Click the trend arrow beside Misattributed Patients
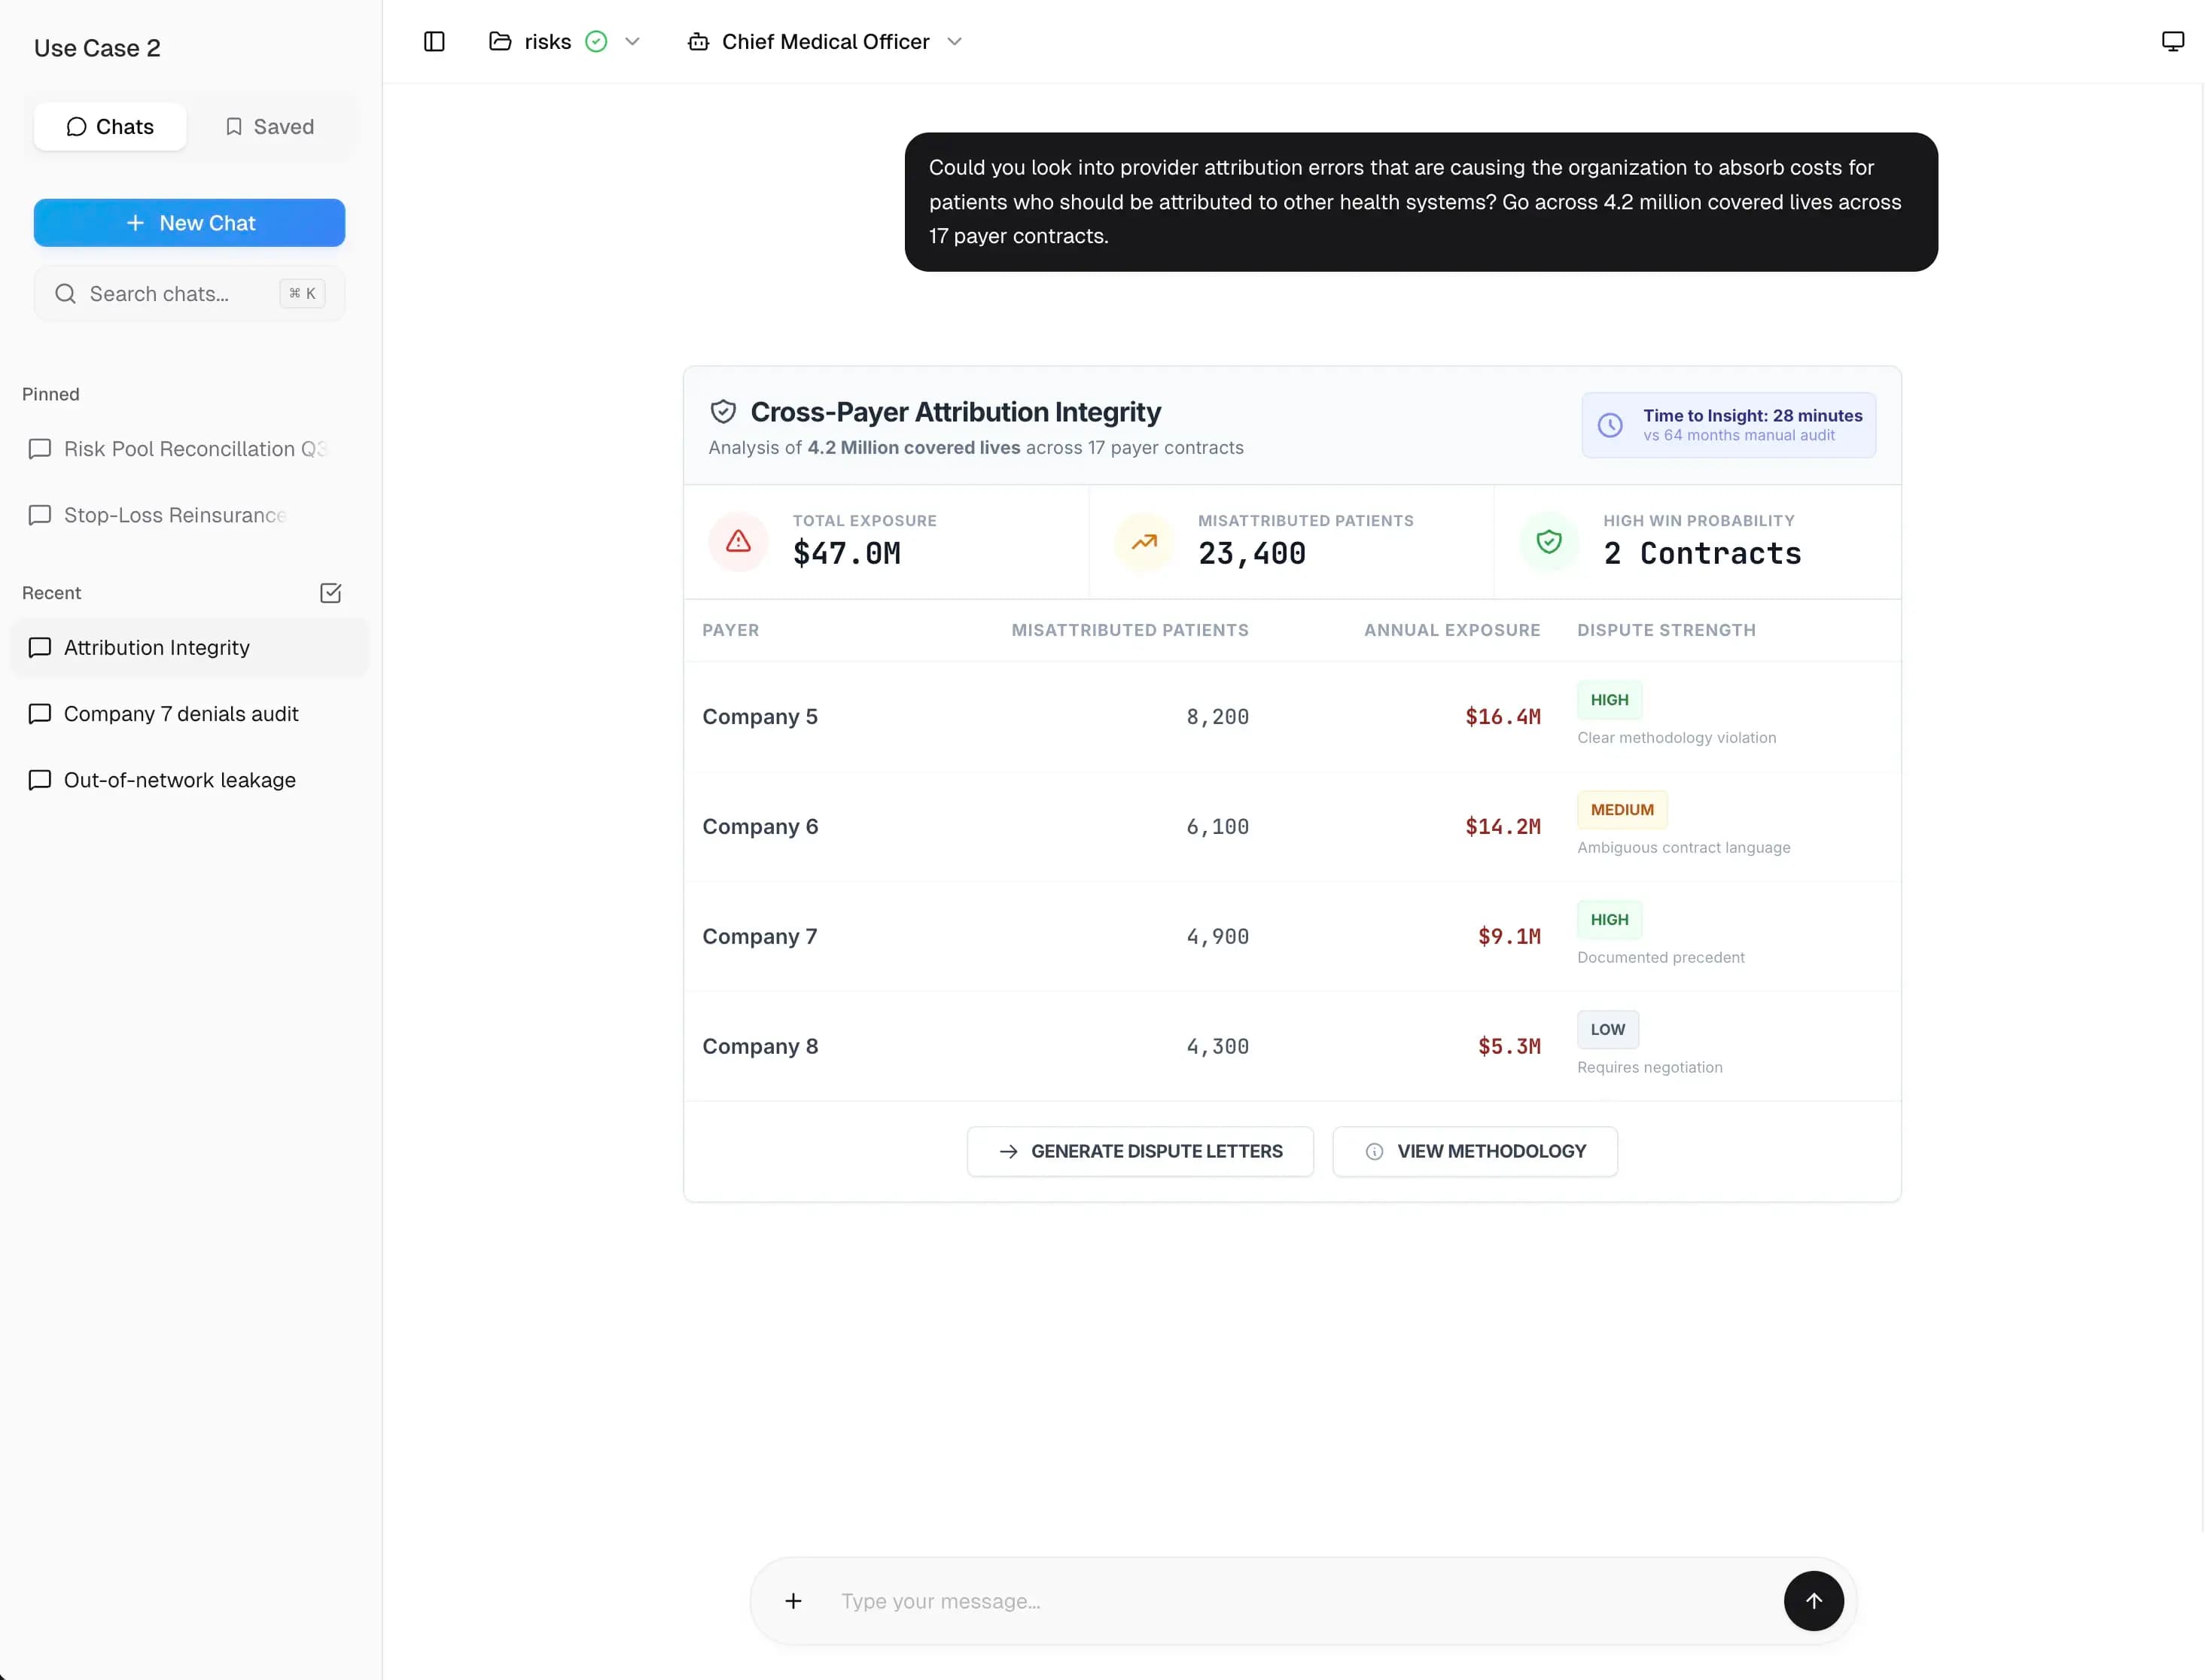Image resolution: width=2205 pixels, height=1680 pixels. tap(1143, 541)
